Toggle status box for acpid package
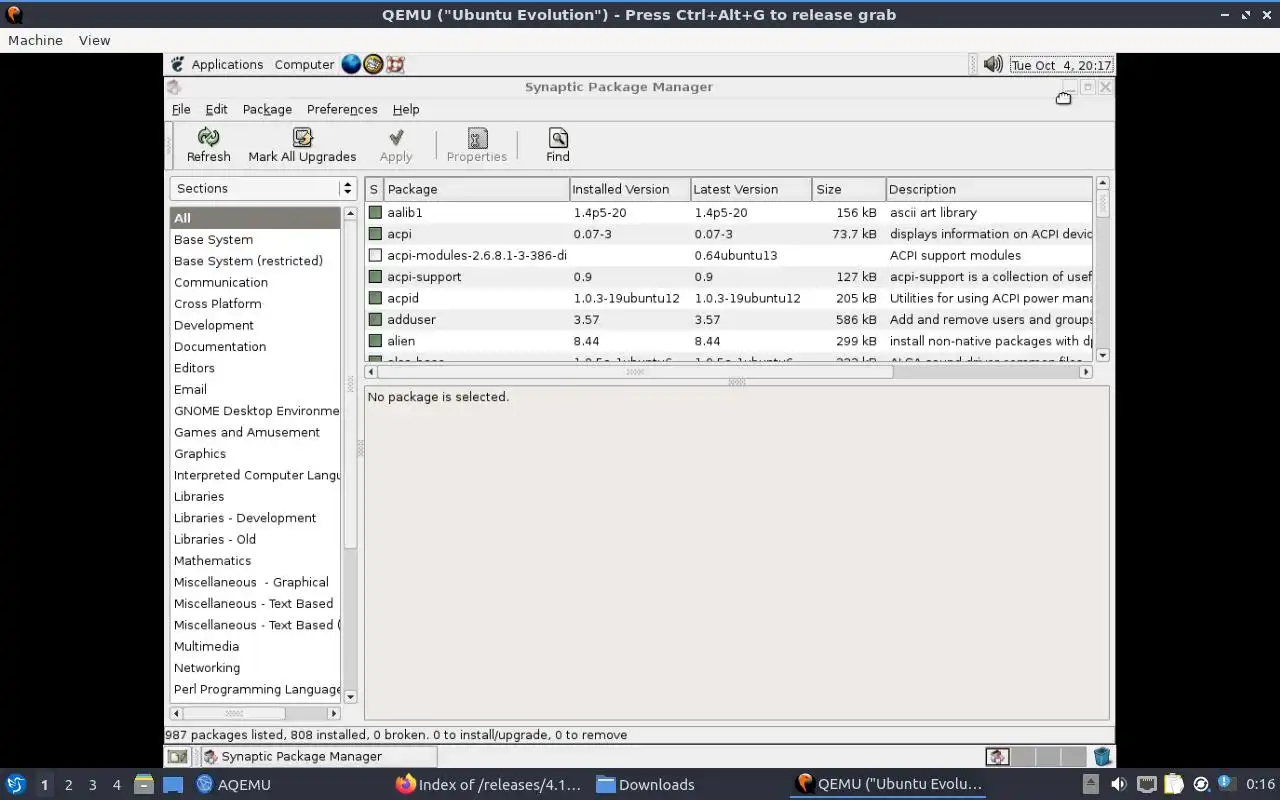 [375, 298]
